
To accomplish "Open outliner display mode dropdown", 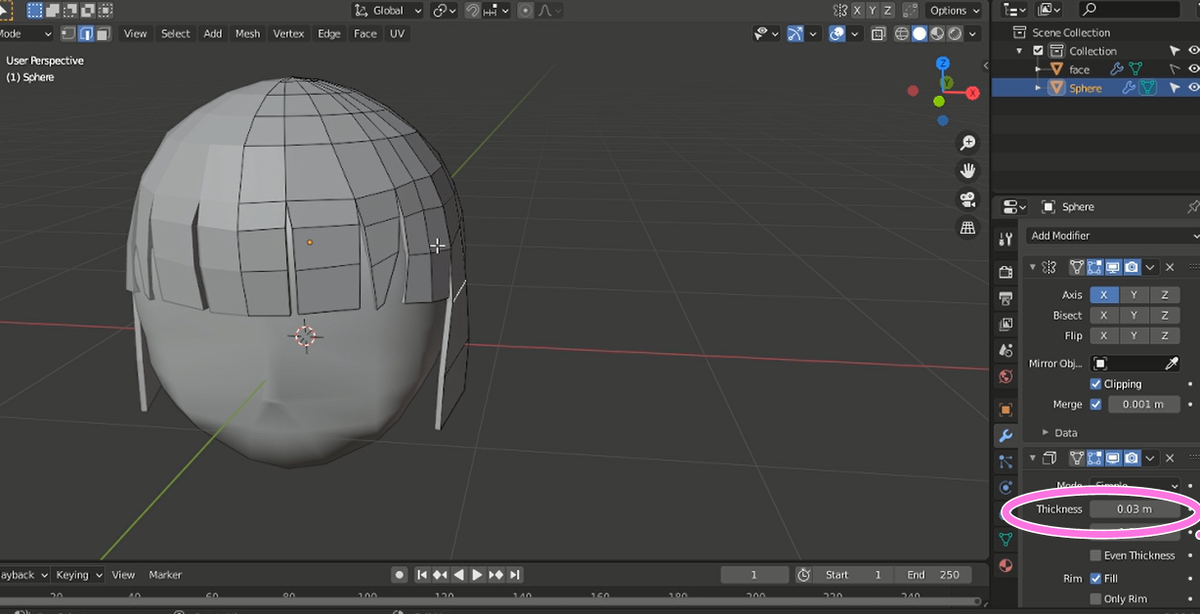I will 1050,9.
